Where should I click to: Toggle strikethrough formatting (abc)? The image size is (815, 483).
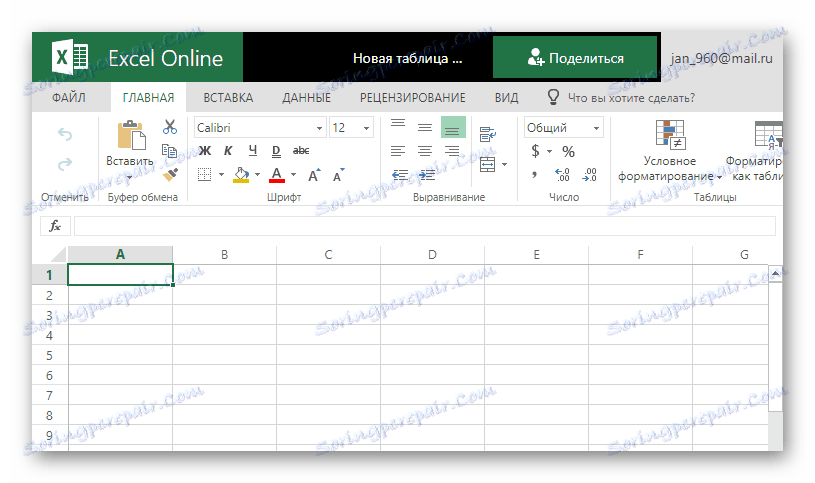coord(301,151)
